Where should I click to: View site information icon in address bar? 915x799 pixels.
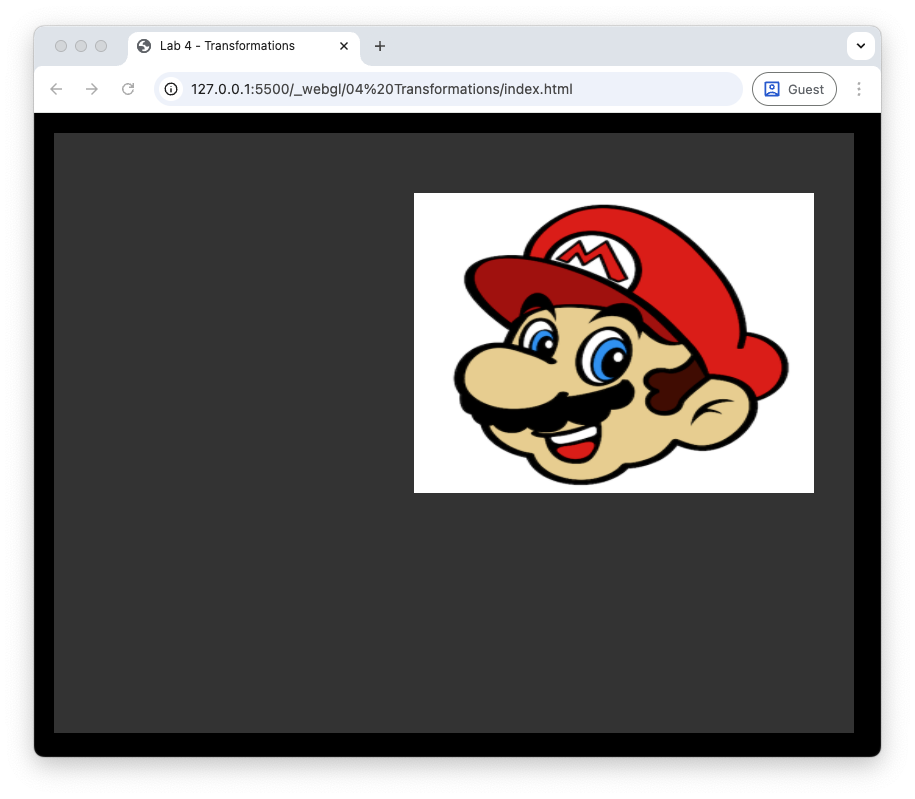click(x=171, y=89)
